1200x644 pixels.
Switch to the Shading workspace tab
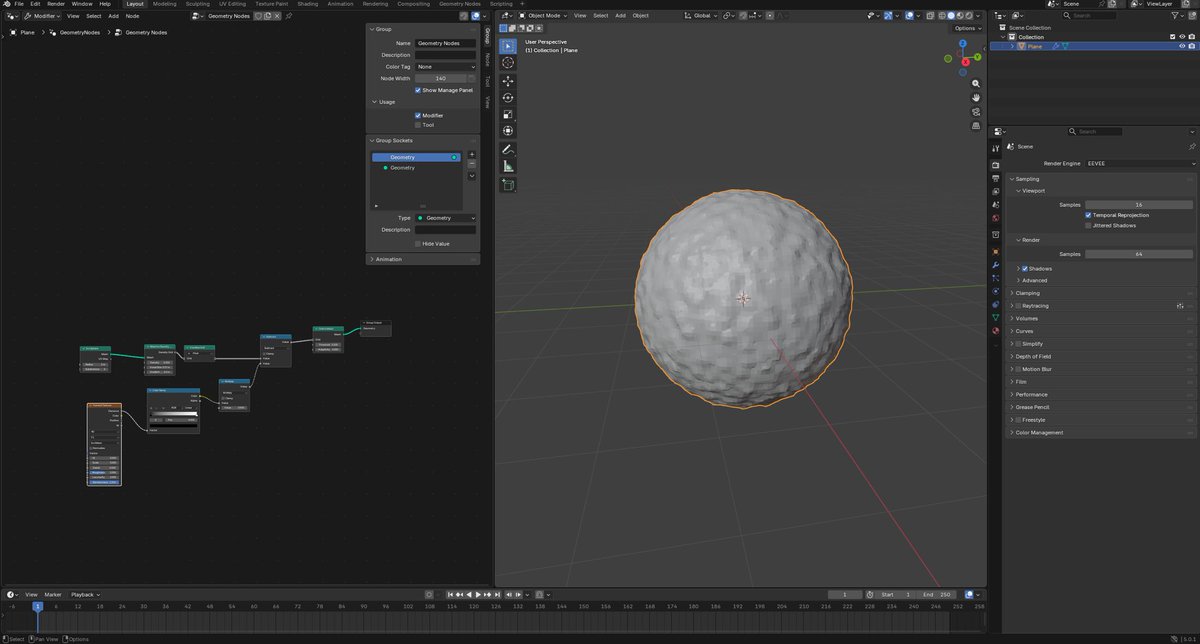[x=307, y=4]
